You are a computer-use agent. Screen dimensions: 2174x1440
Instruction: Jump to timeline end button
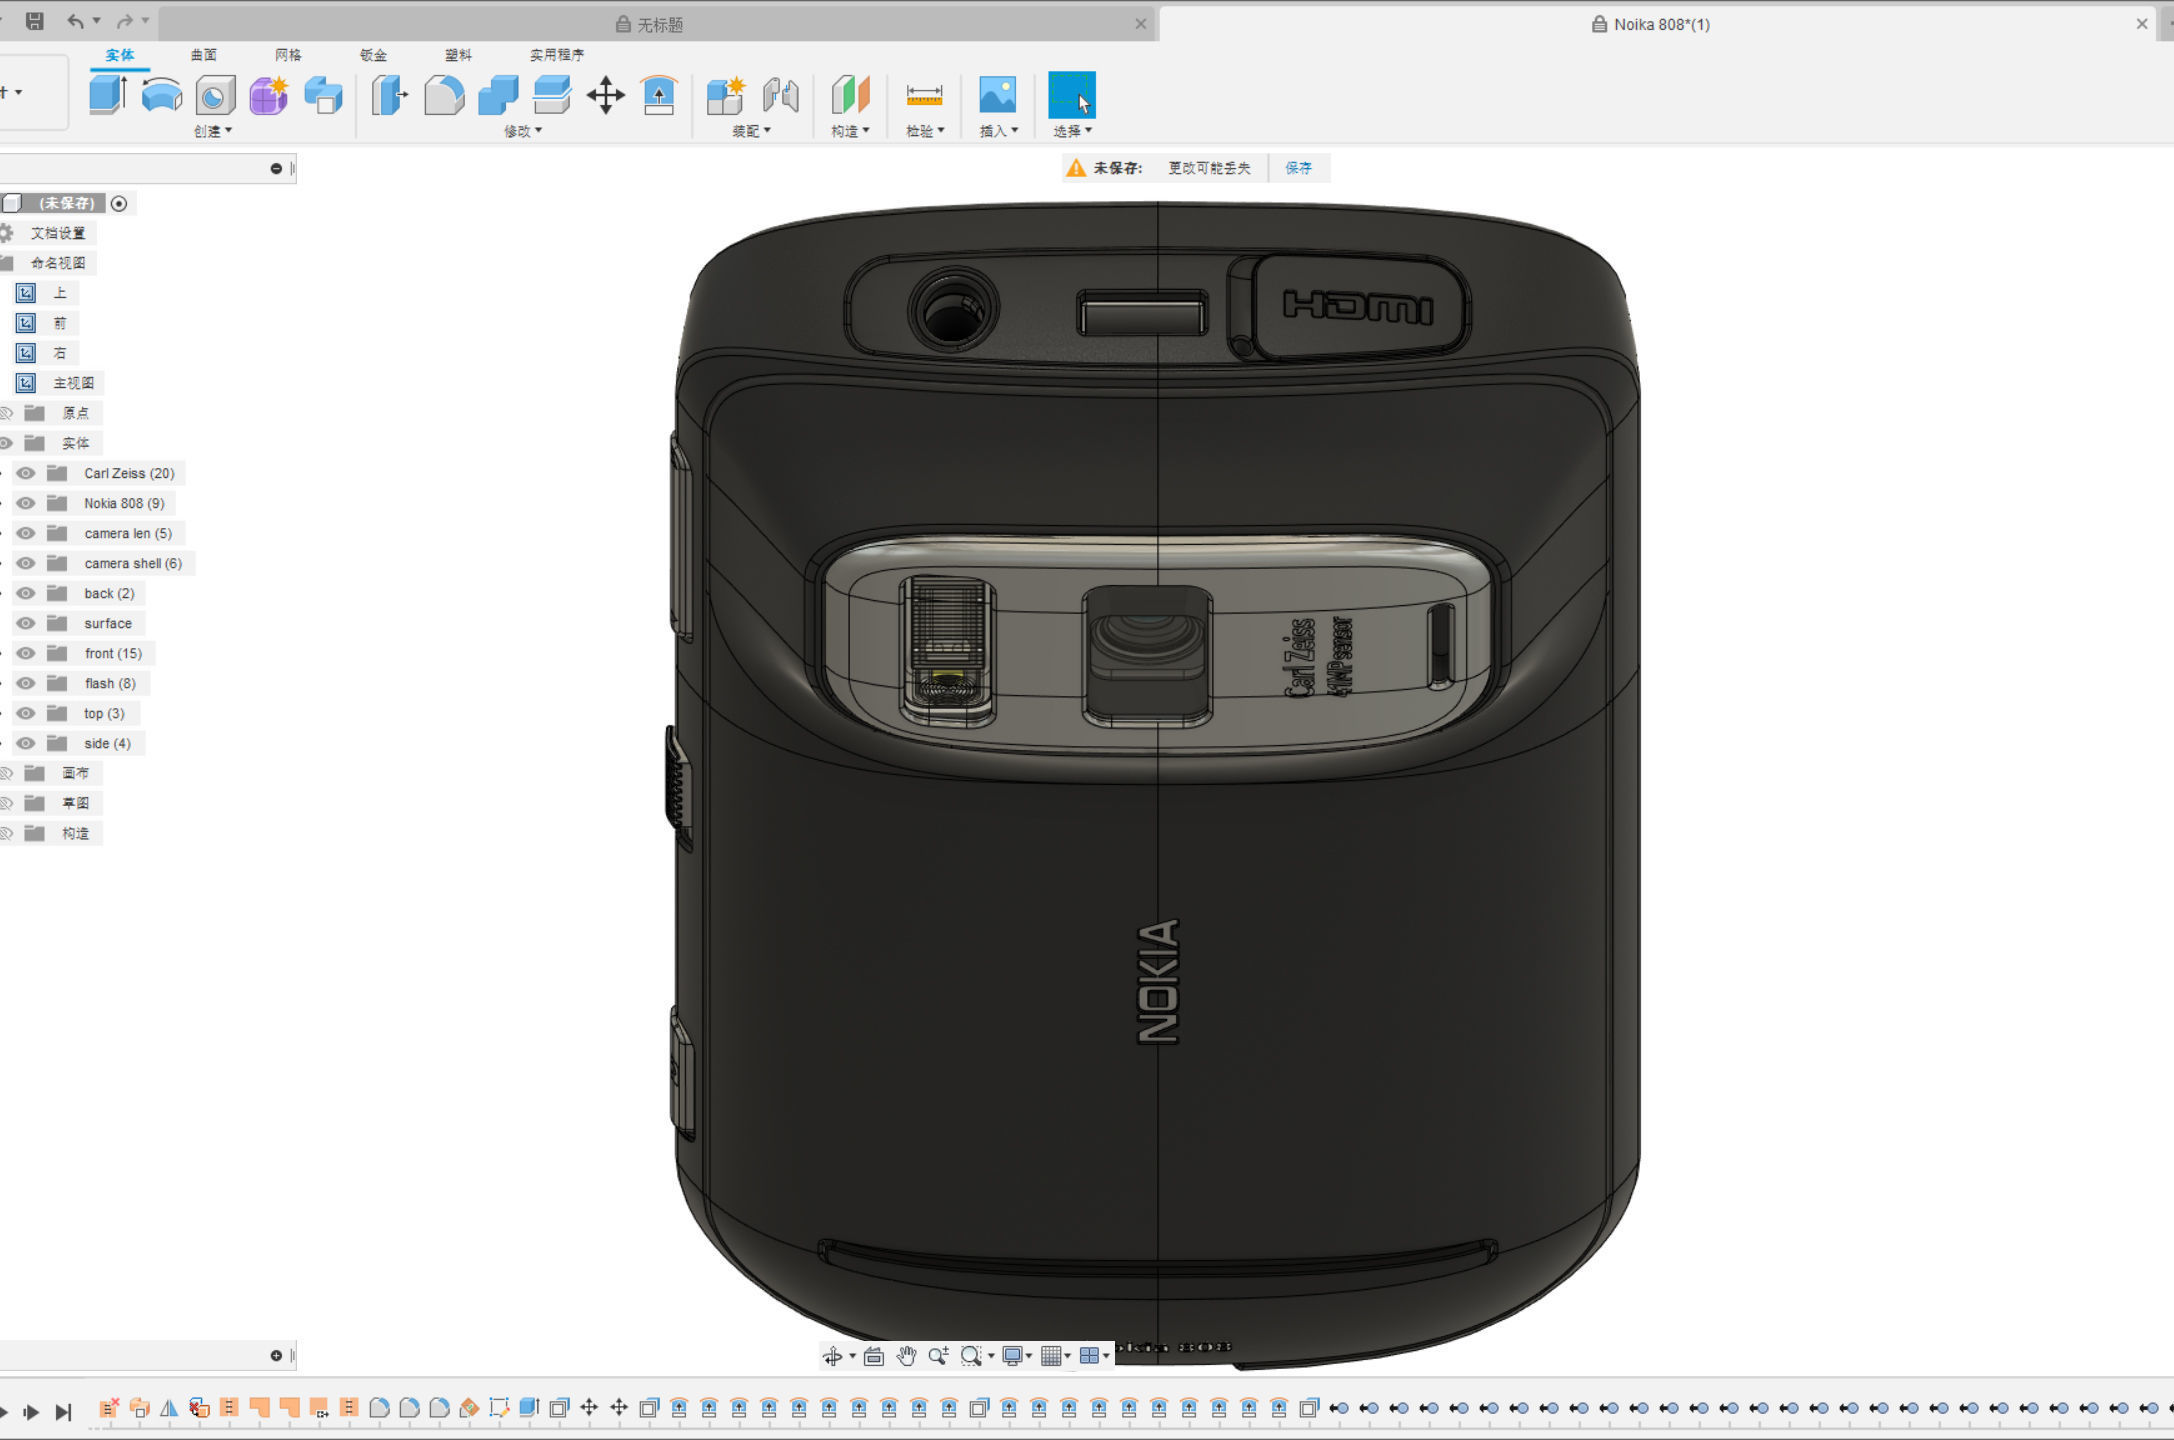pyautogui.click(x=63, y=1411)
